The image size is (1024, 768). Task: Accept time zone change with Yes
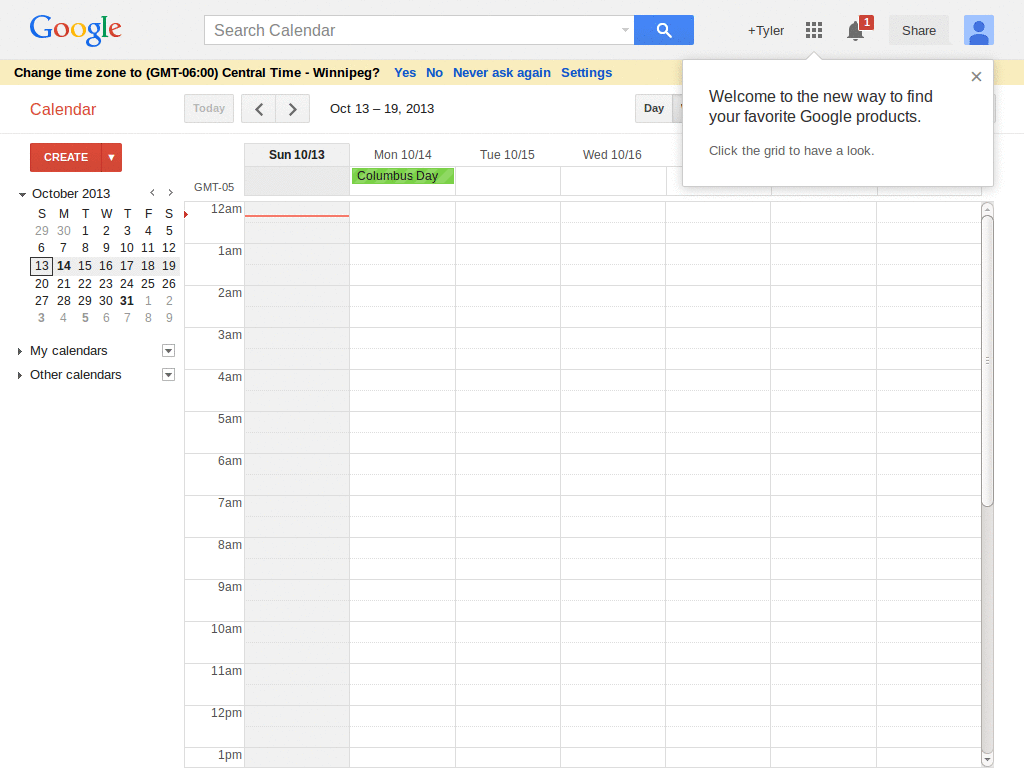405,72
